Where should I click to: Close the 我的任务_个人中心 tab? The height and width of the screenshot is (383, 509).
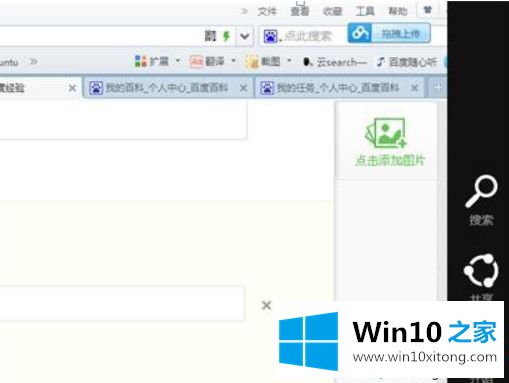point(414,88)
